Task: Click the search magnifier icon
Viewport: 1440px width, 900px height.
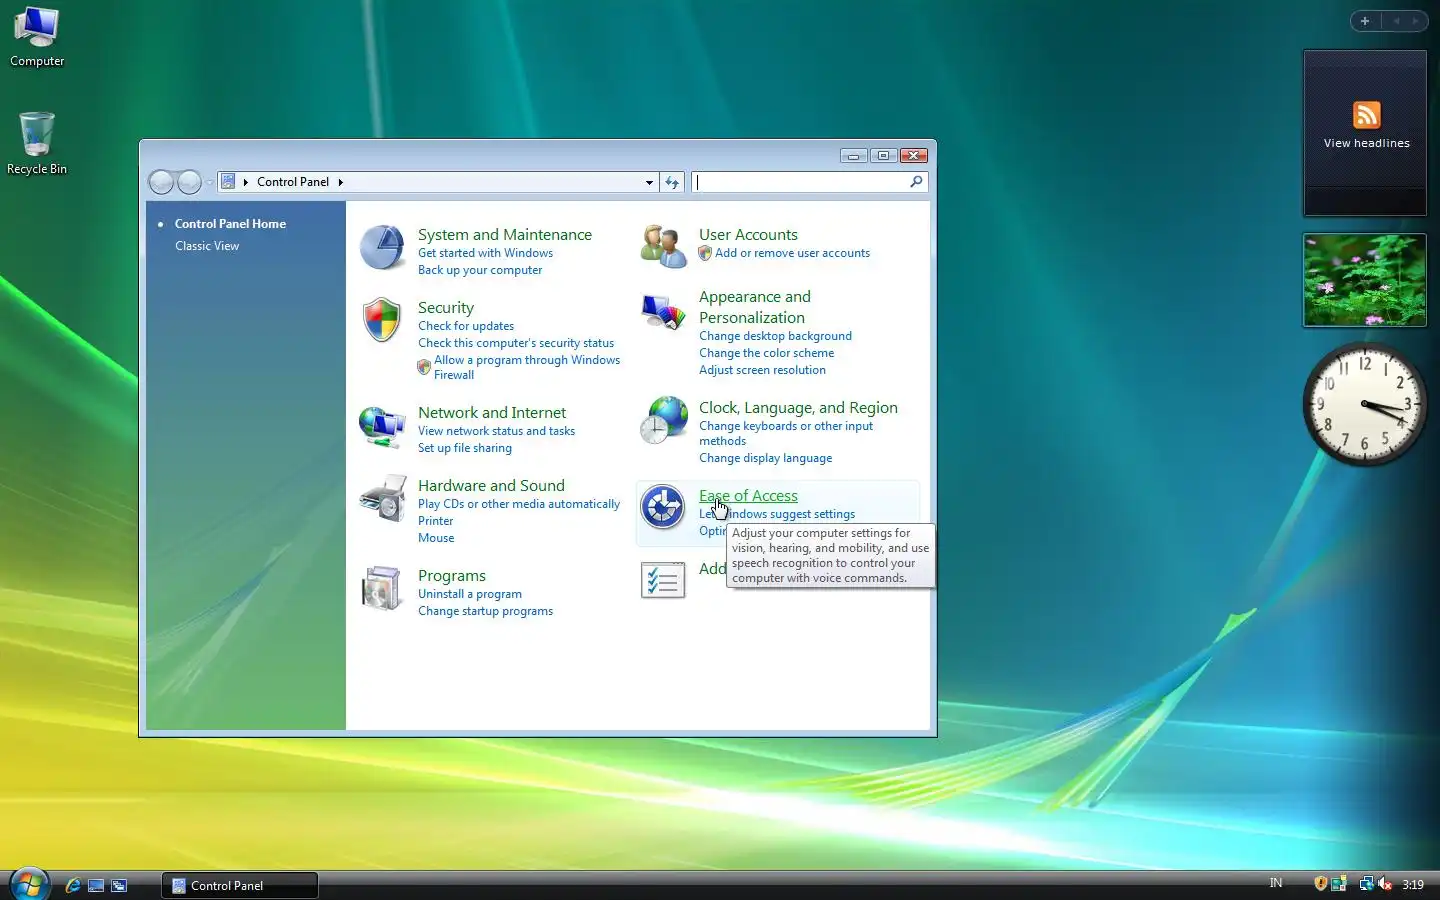Action: pyautogui.click(x=916, y=182)
